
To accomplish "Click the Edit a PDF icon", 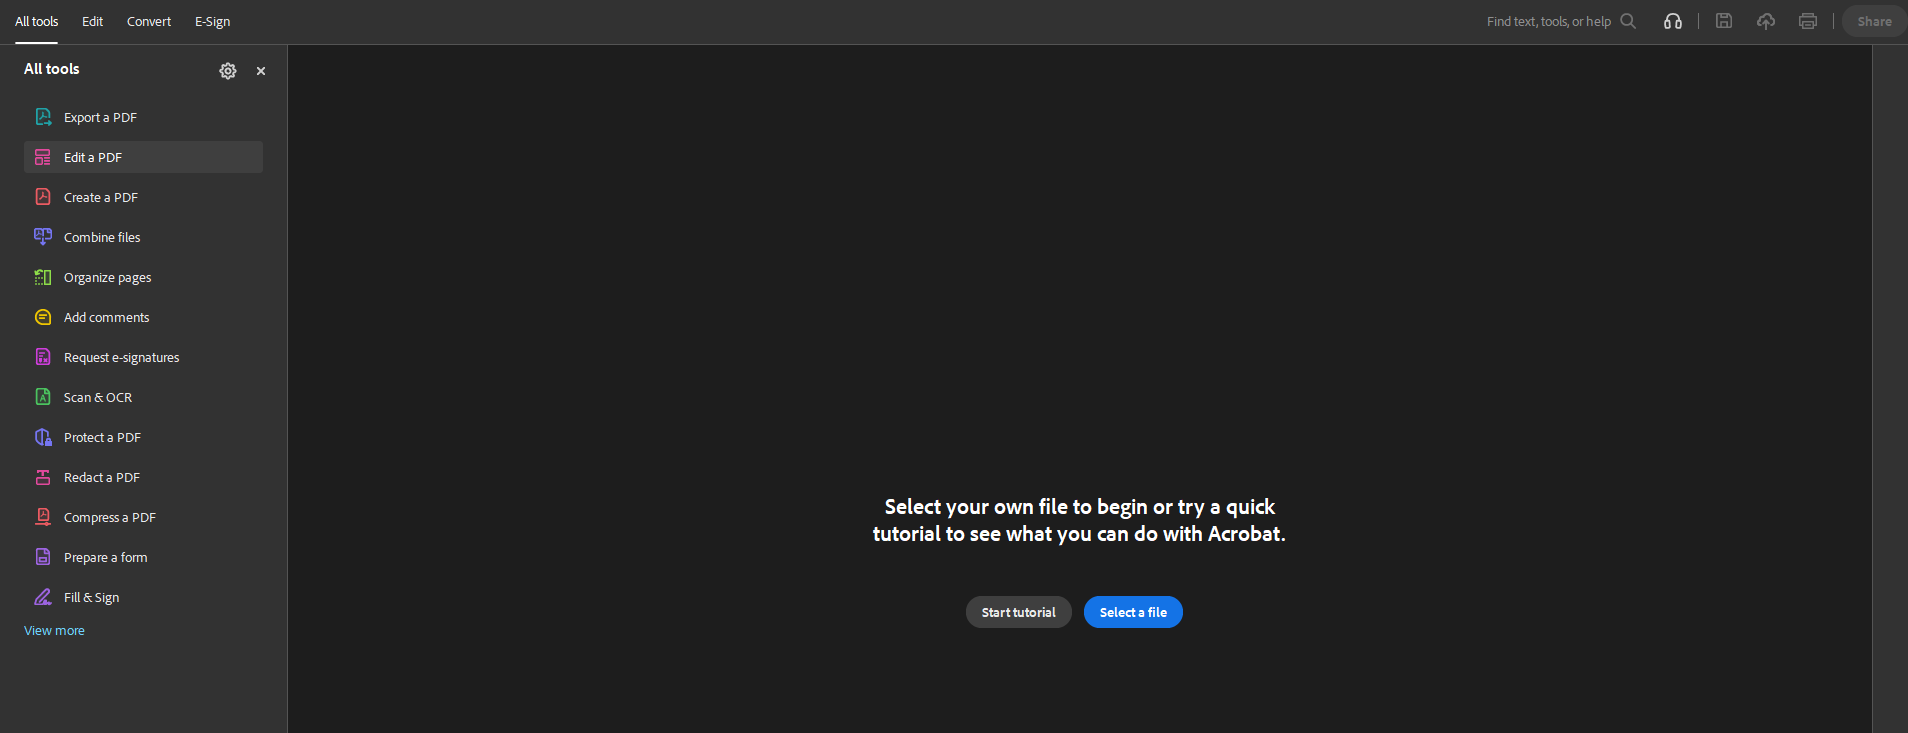I will pos(43,157).
